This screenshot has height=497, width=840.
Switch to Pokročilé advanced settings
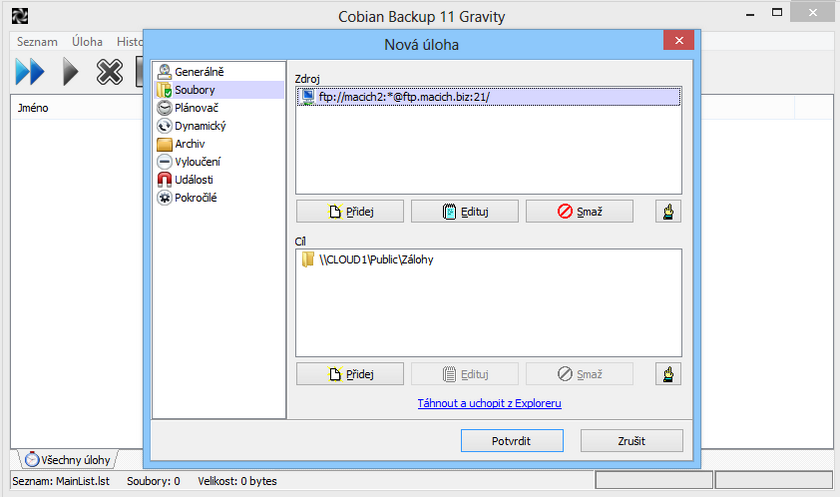[195, 198]
